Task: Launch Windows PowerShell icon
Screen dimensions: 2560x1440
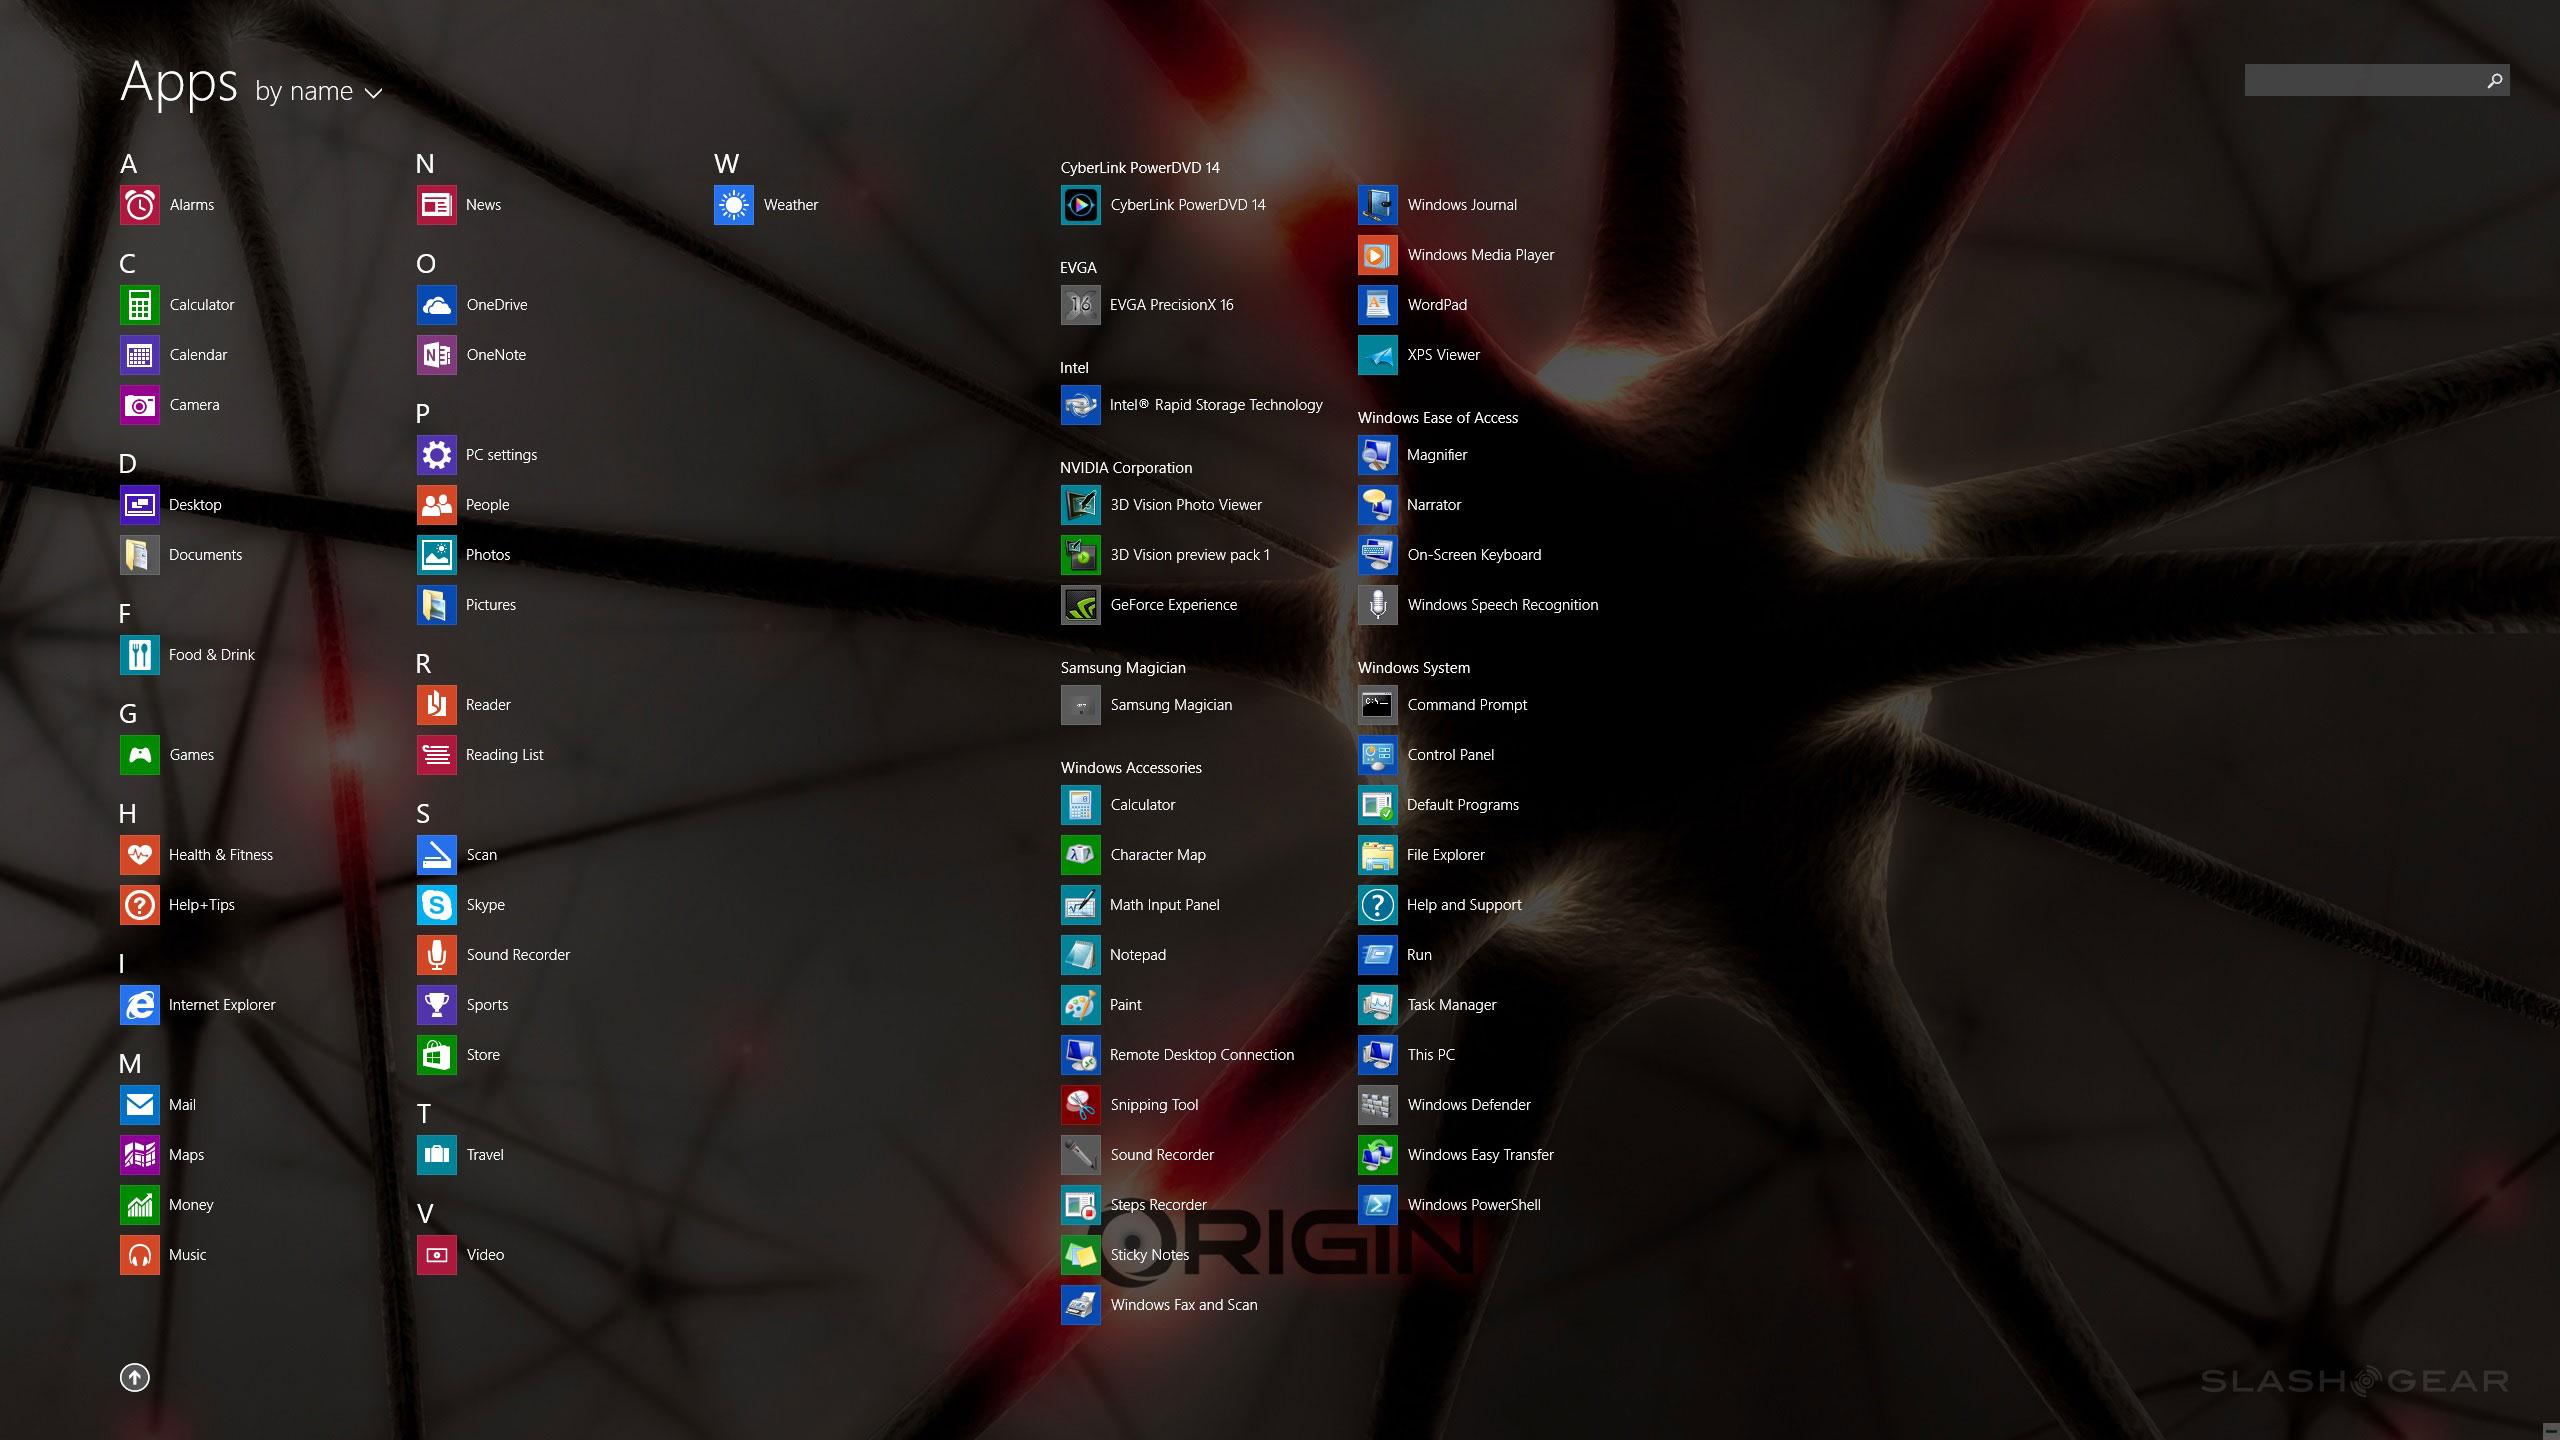Action: 1378,1205
